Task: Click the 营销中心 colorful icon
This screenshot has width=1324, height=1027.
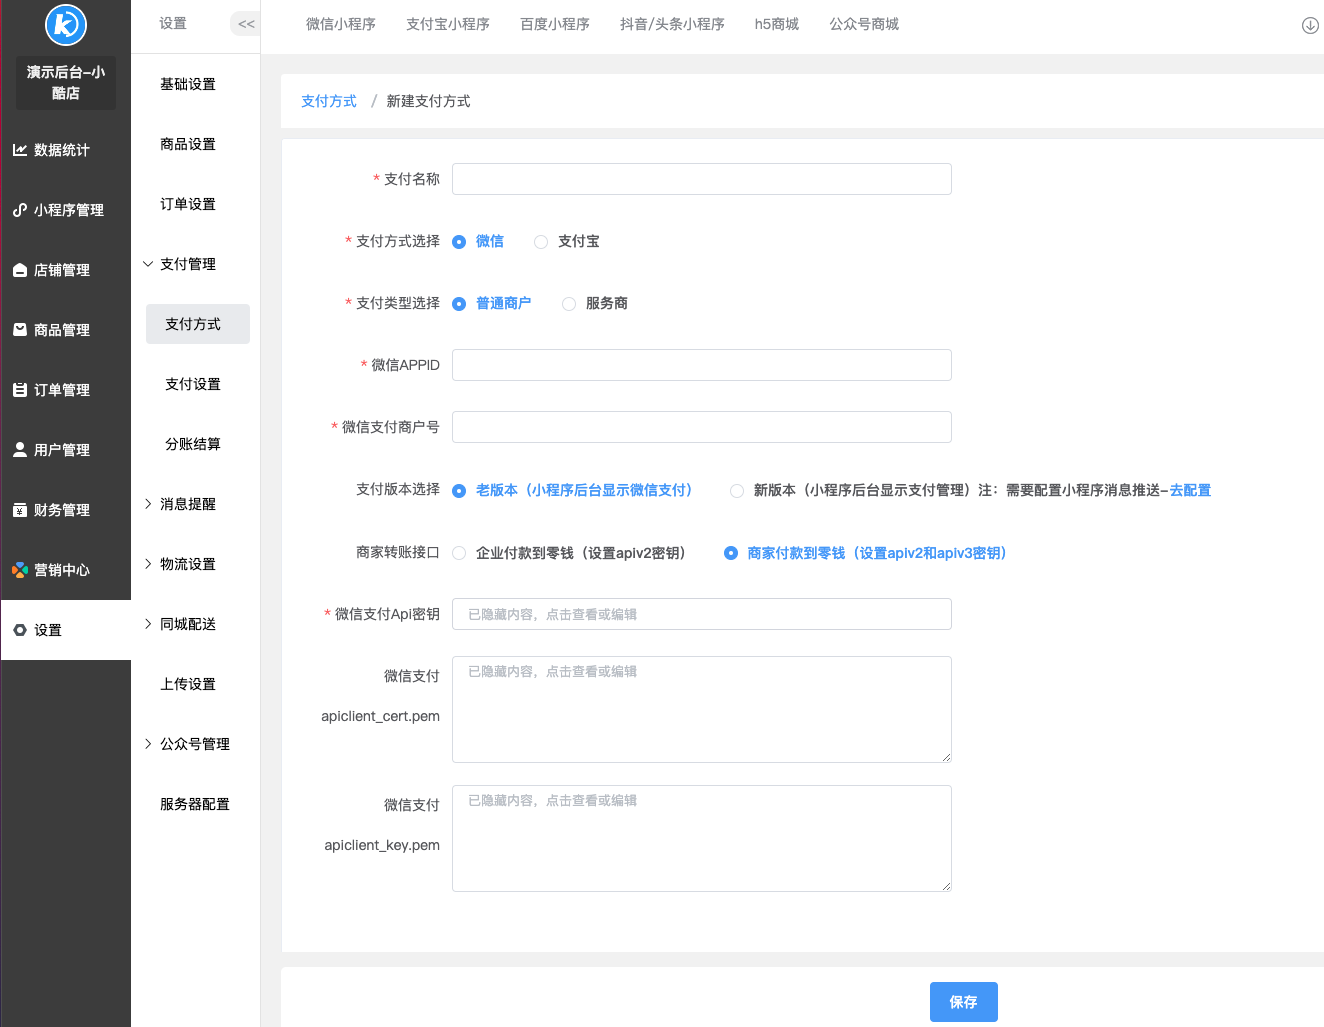Action: (x=20, y=570)
